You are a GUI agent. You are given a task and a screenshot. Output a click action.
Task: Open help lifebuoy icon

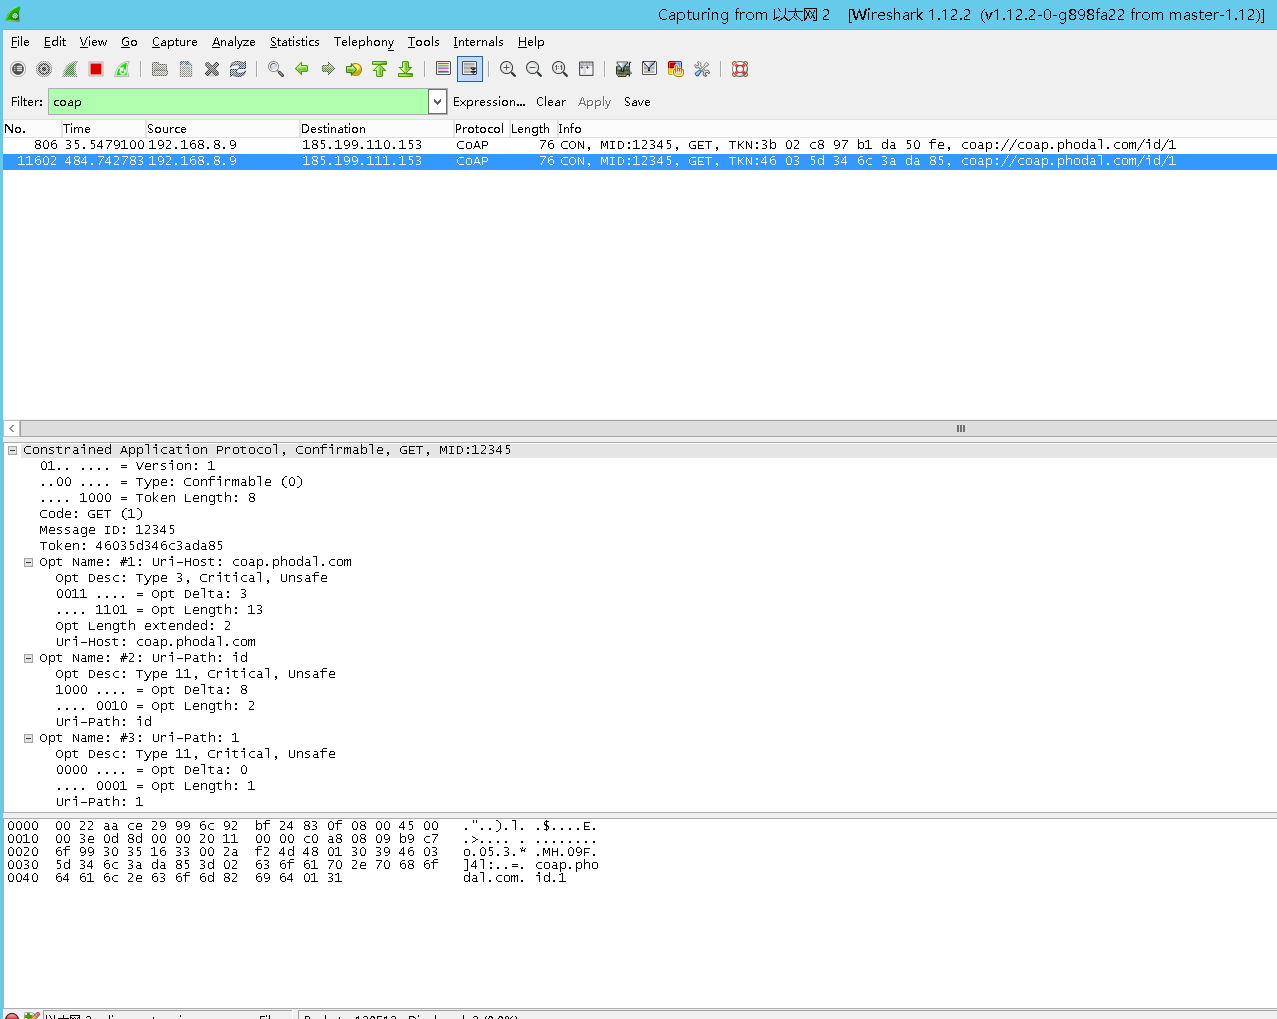tap(740, 69)
